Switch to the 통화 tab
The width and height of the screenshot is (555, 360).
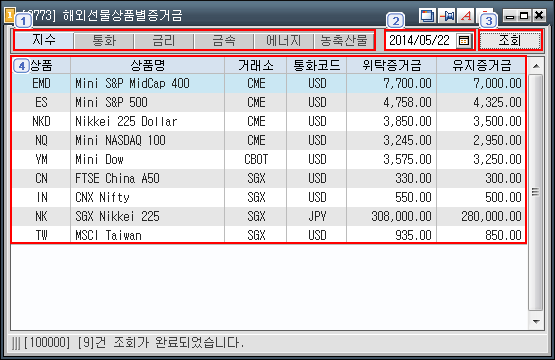[x=104, y=41]
